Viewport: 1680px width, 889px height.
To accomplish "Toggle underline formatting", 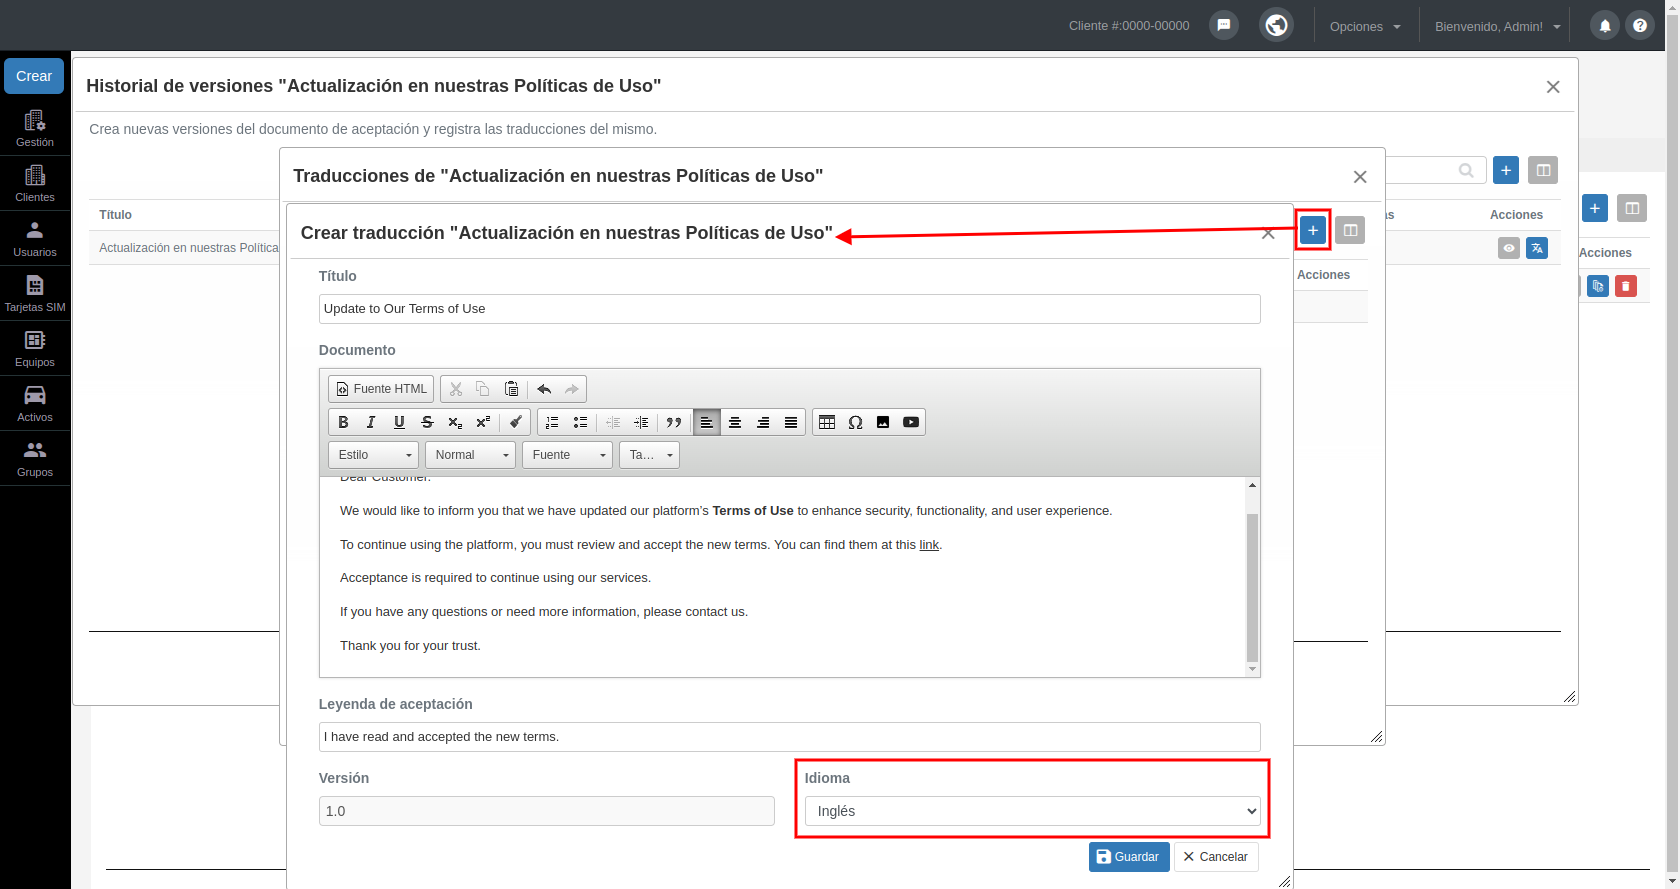I will click(x=399, y=422).
